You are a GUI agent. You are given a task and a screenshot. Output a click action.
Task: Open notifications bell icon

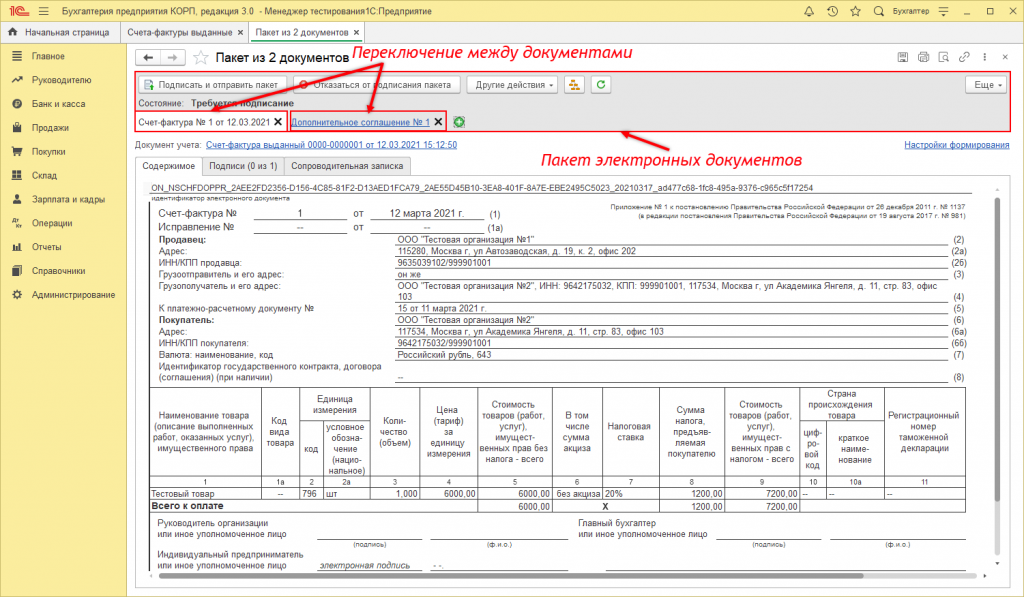point(808,11)
